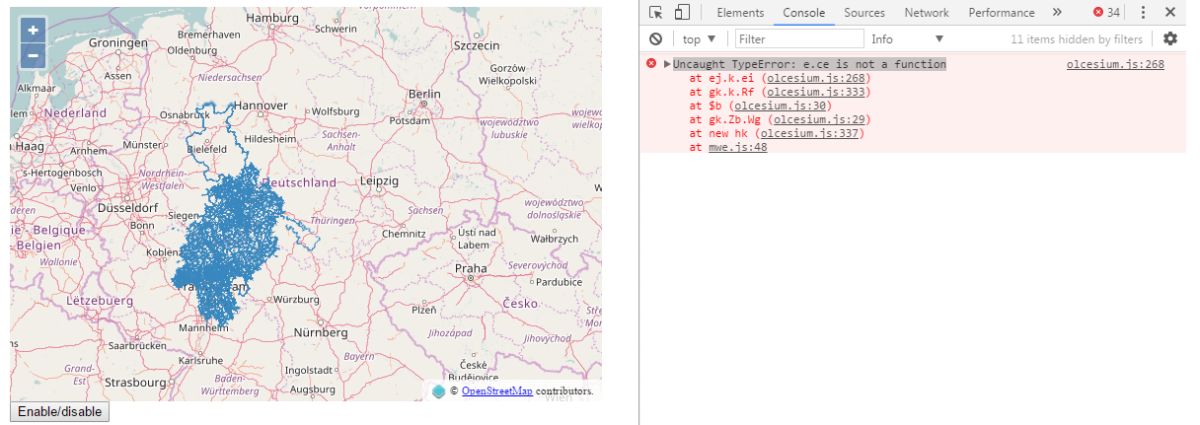The image size is (1200, 425).
Task: Click the red error icon beside TypeError
Action: pos(652,64)
